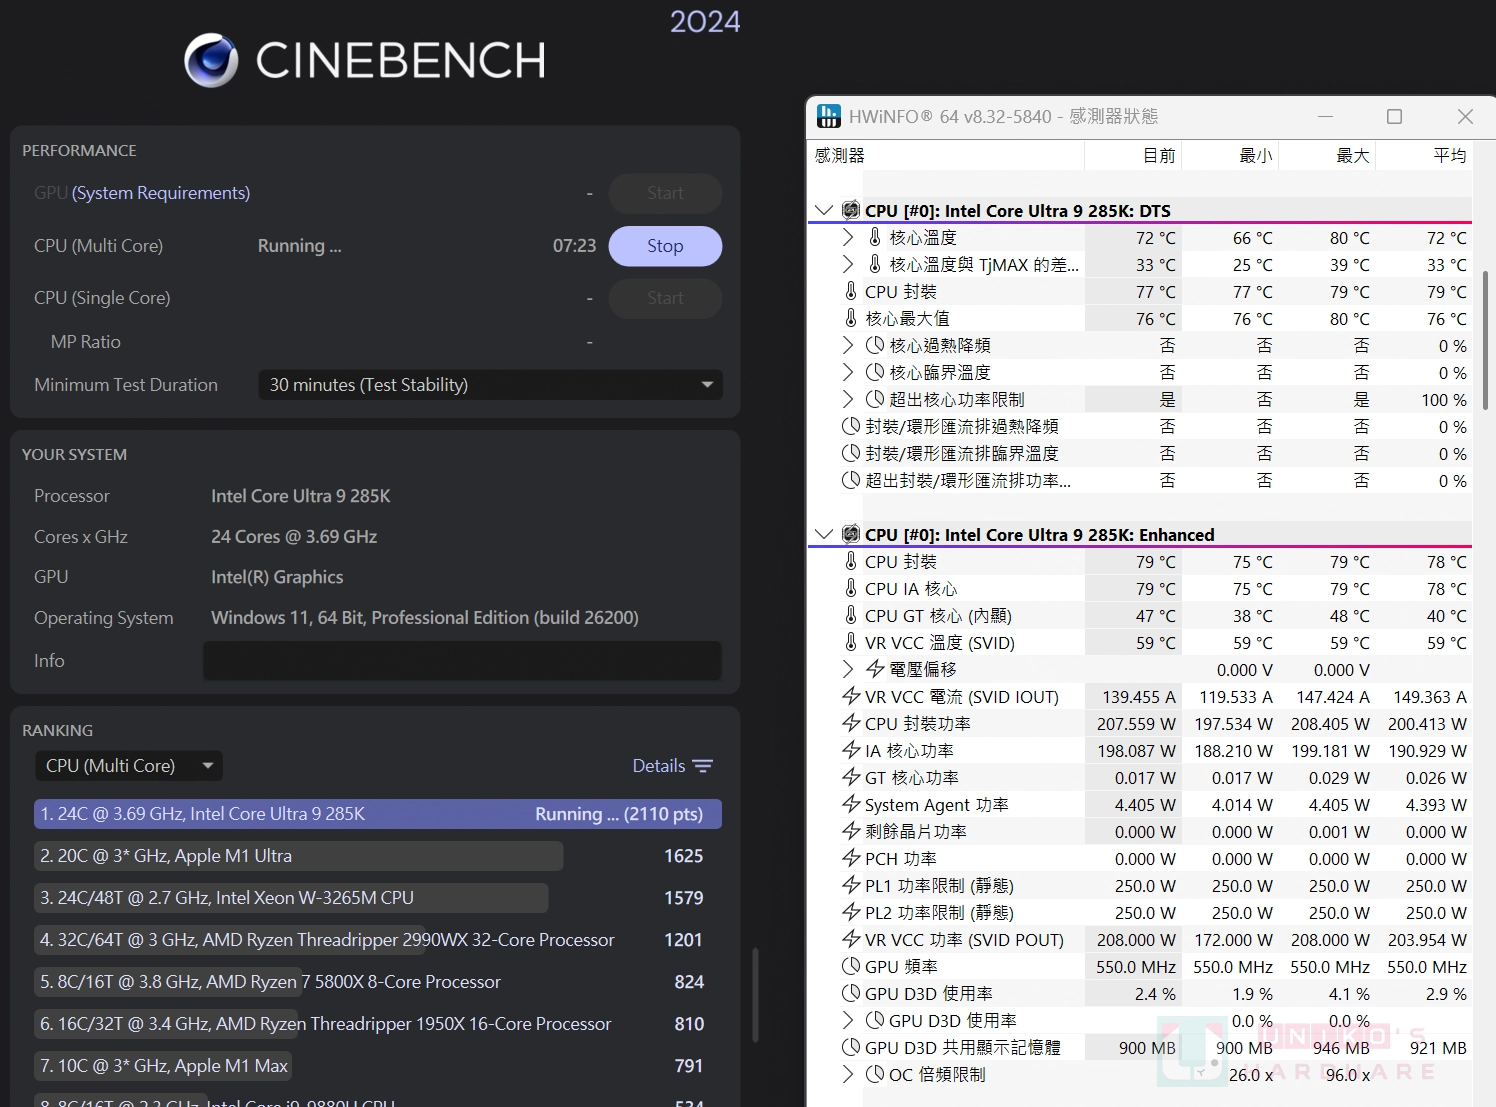
Task: Click the Cinebench logo sphere icon
Action: tap(211, 60)
